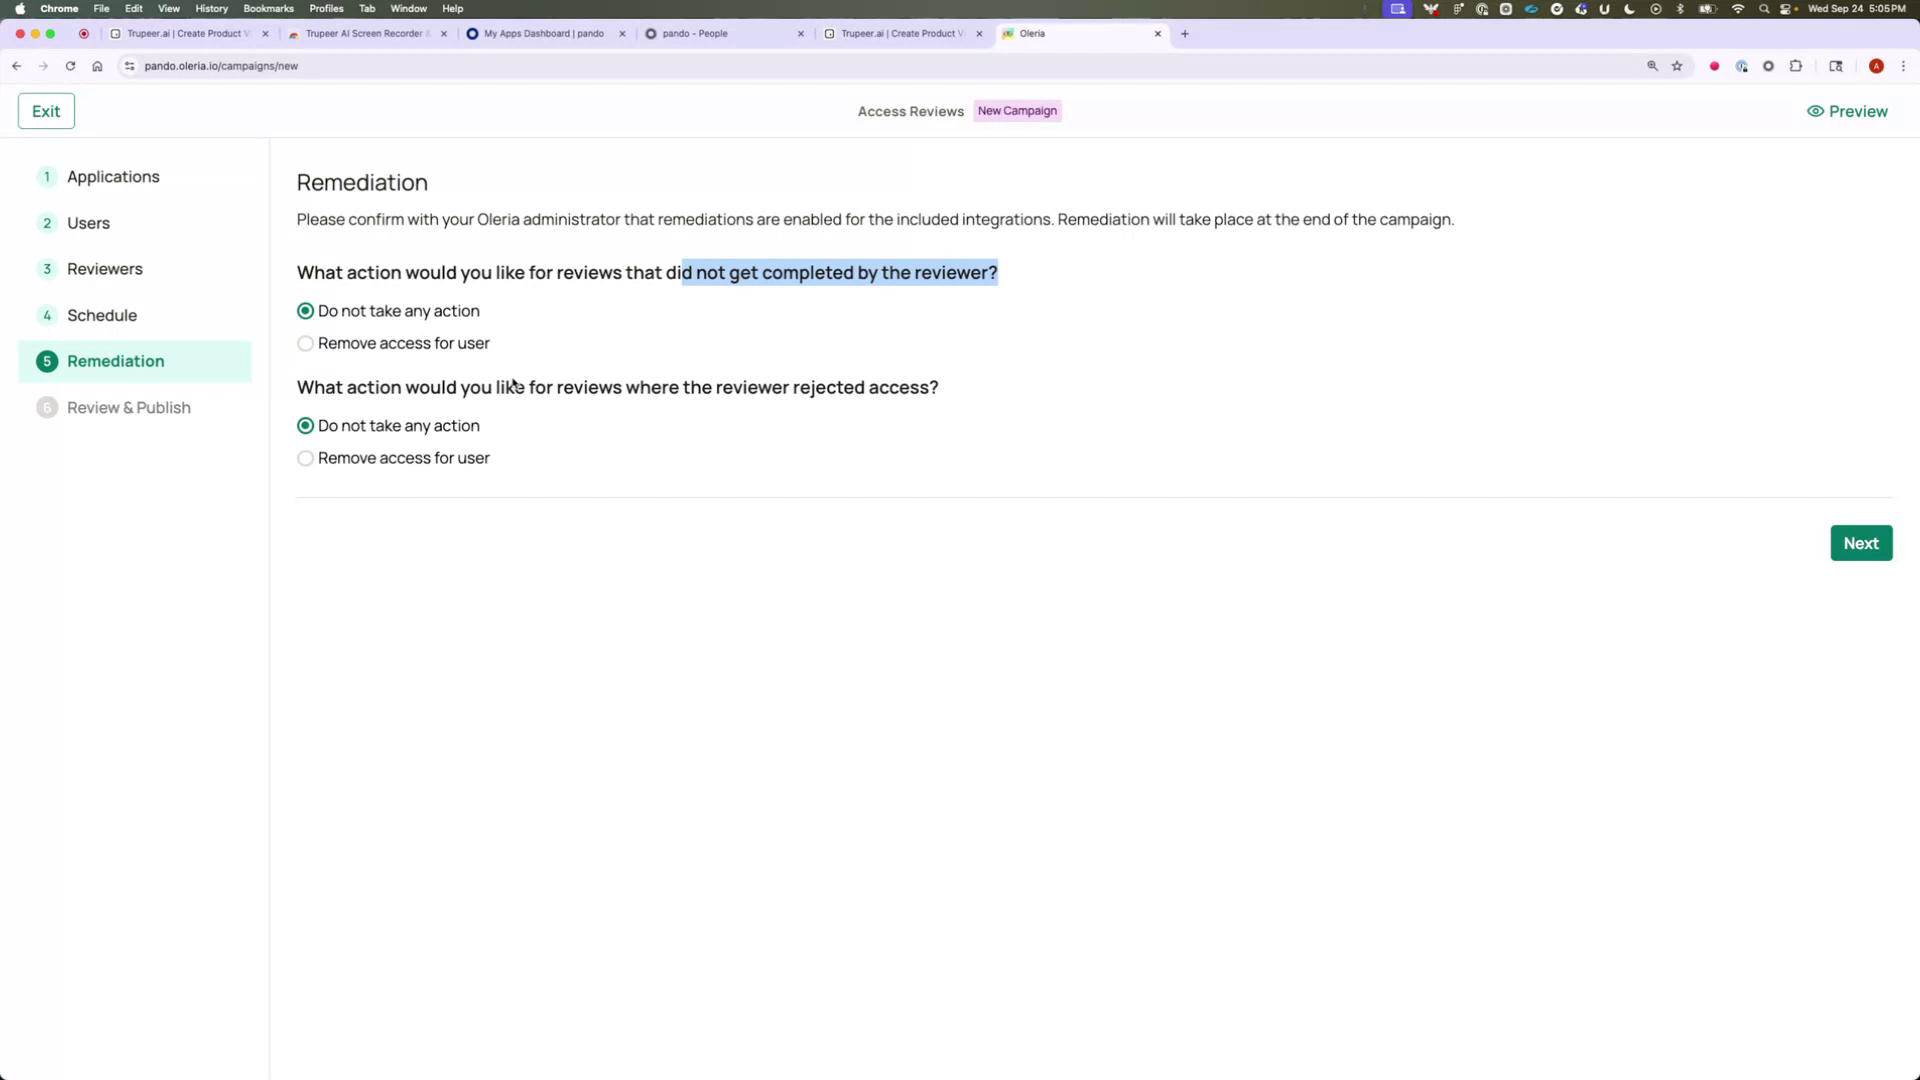
Task: Open the Chrome three-dot menu
Action: point(1905,66)
